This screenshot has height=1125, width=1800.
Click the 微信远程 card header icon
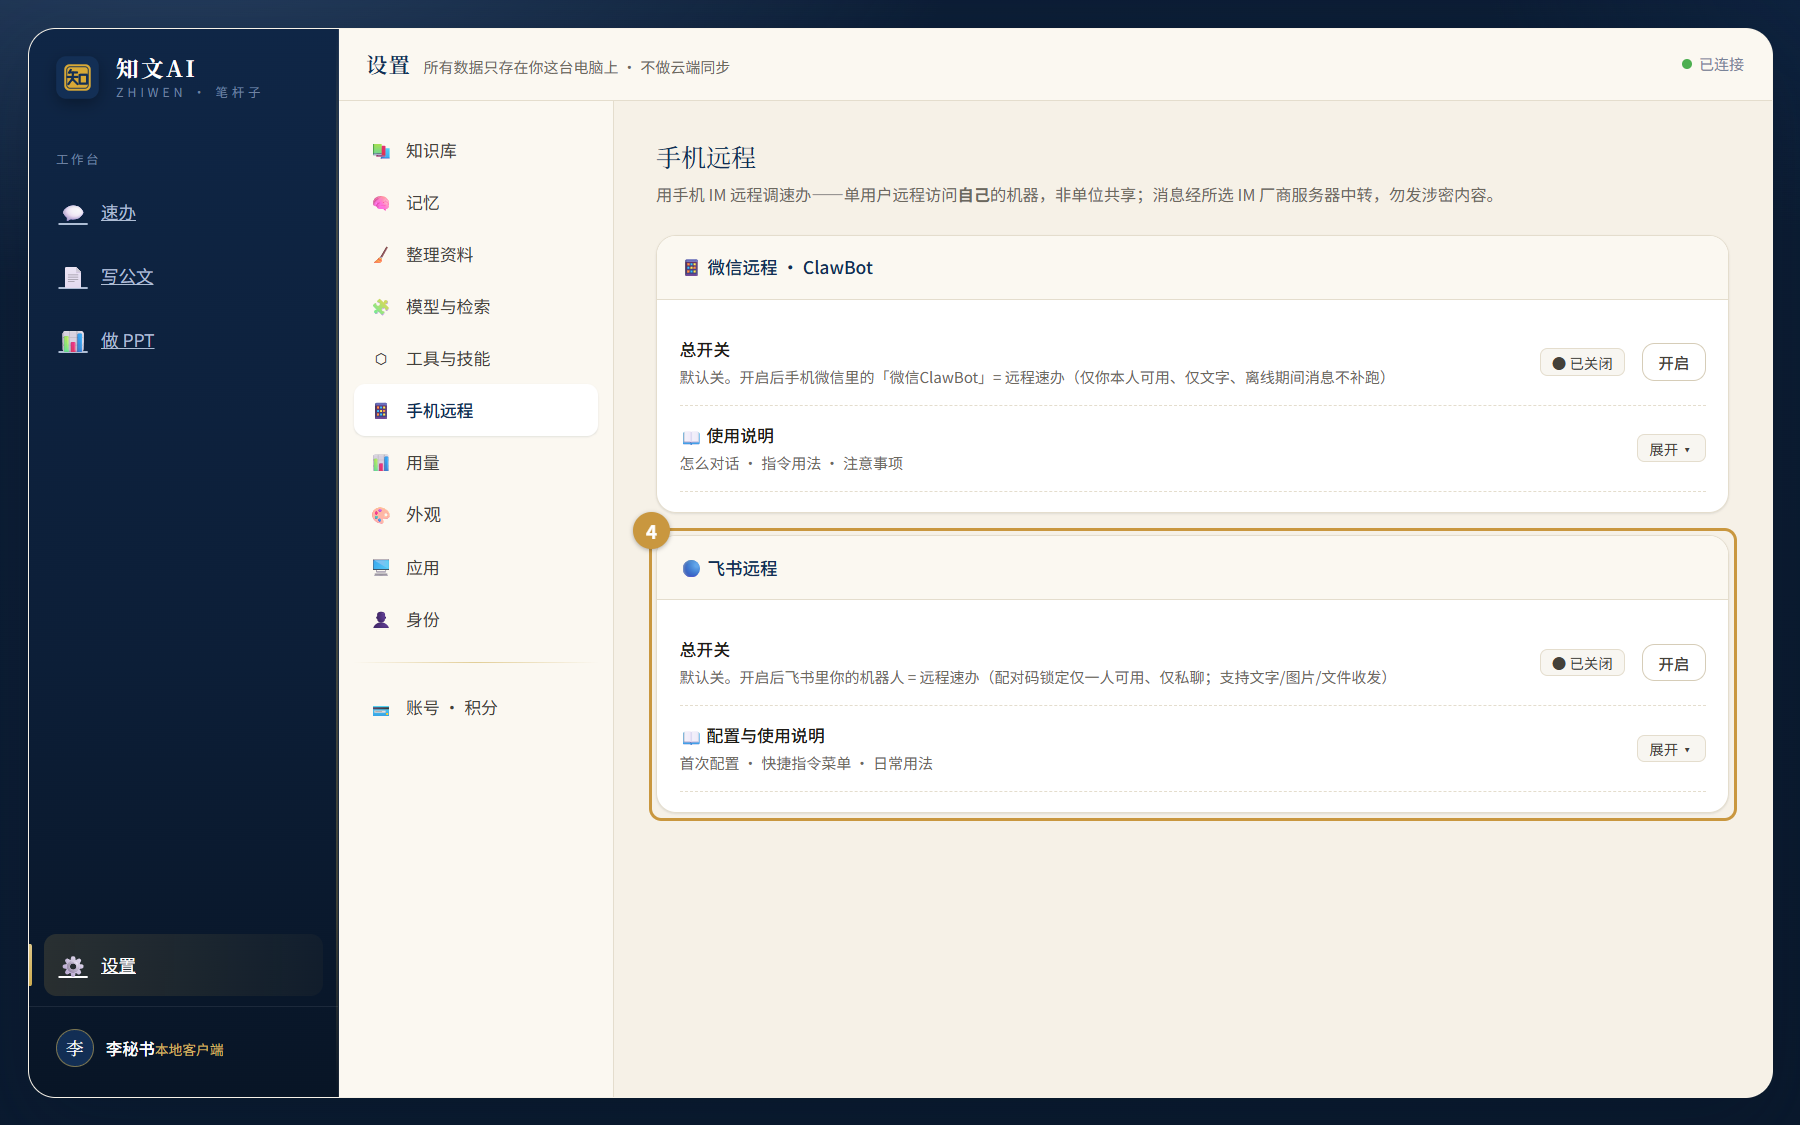691,268
